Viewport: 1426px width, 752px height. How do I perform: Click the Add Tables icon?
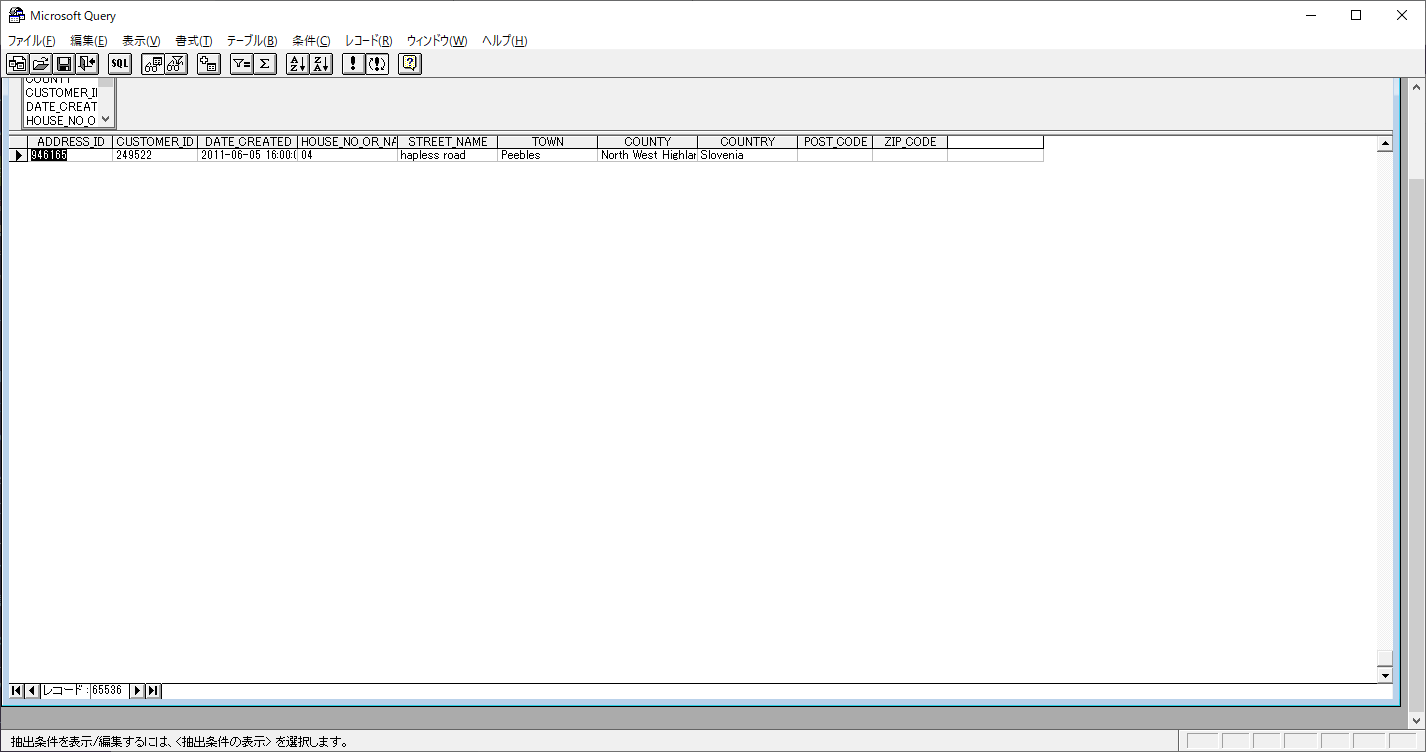209,64
